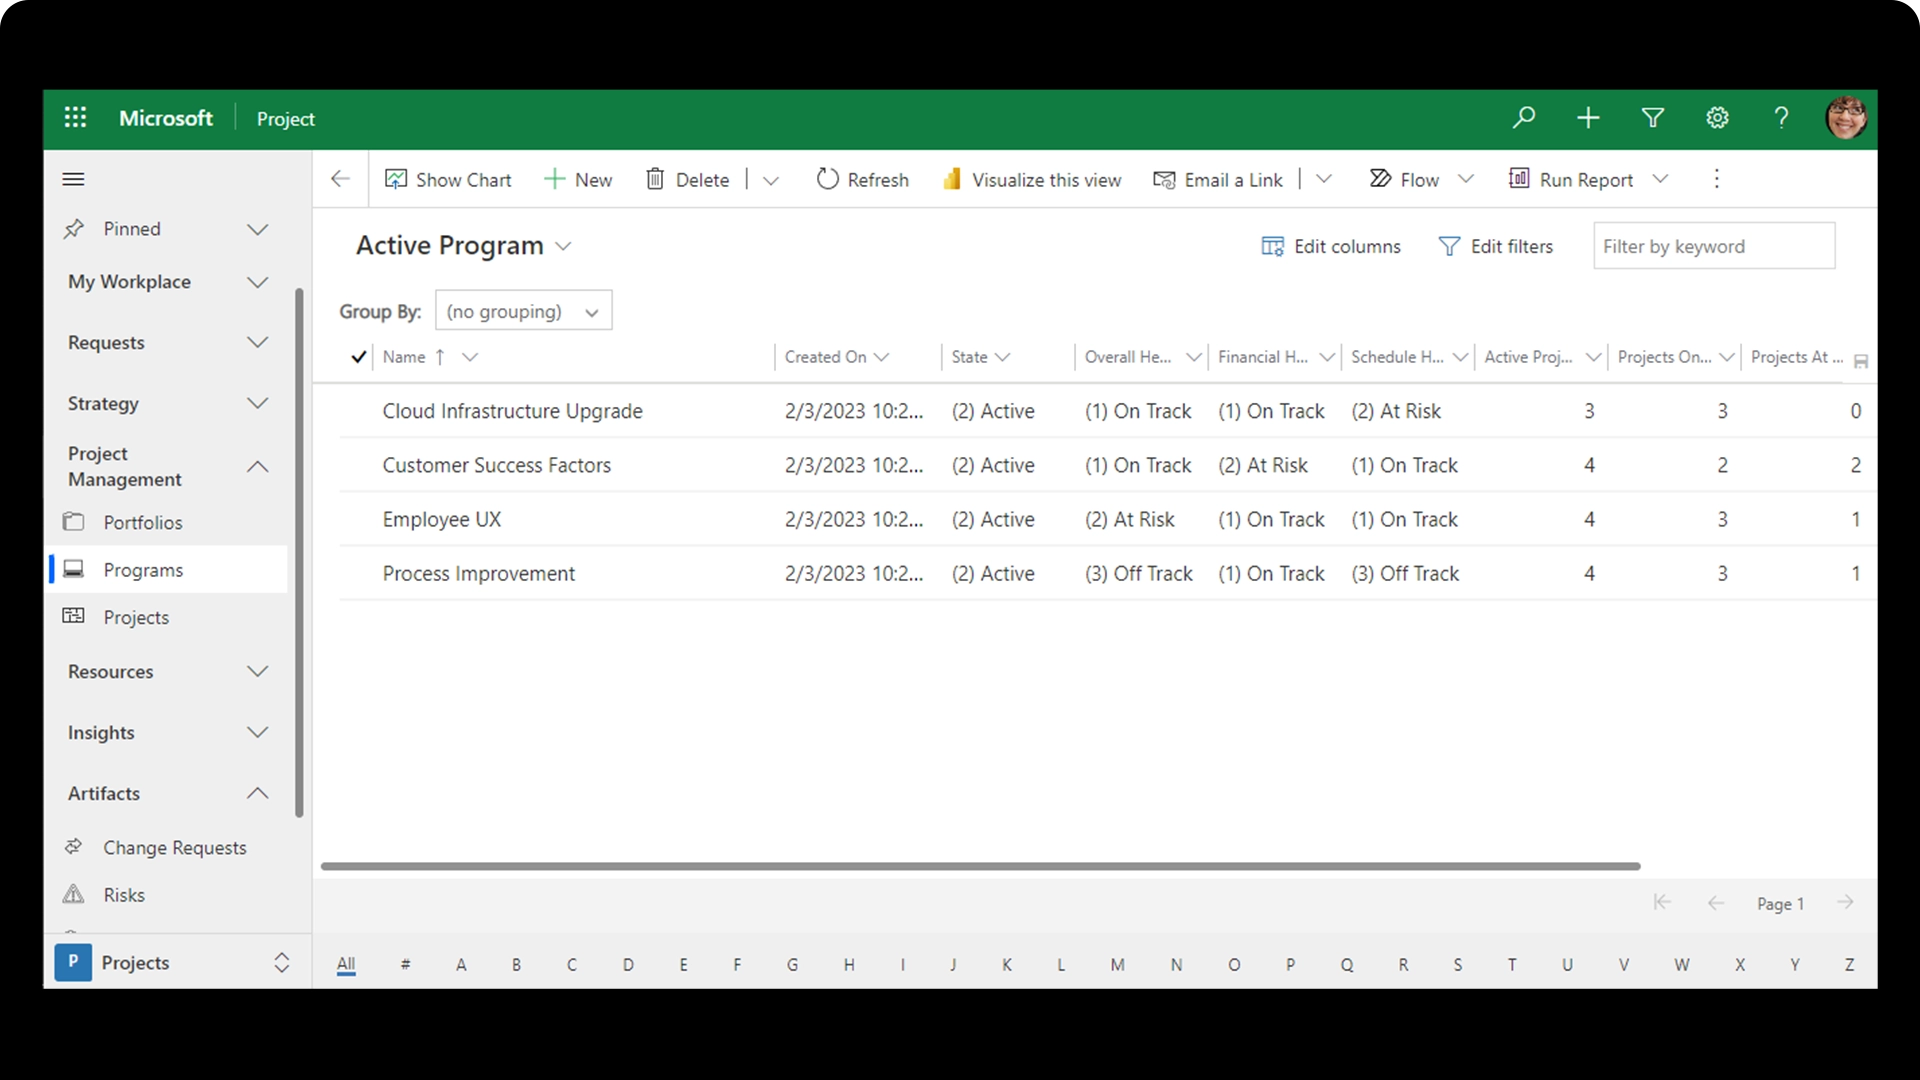This screenshot has height=1080, width=1920.
Task: Open the advanced filter funnel icon
Action: tap(1653, 118)
